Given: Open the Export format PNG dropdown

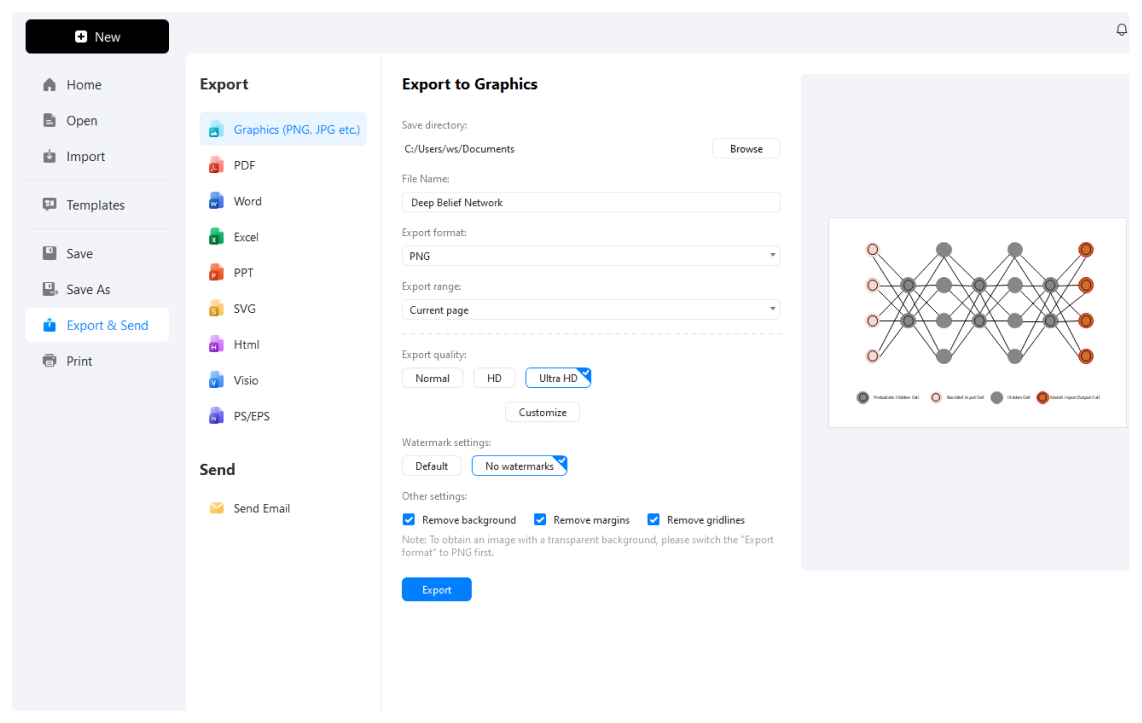Looking at the screenshot, I should pyautogui.click(x=591, y=256).
